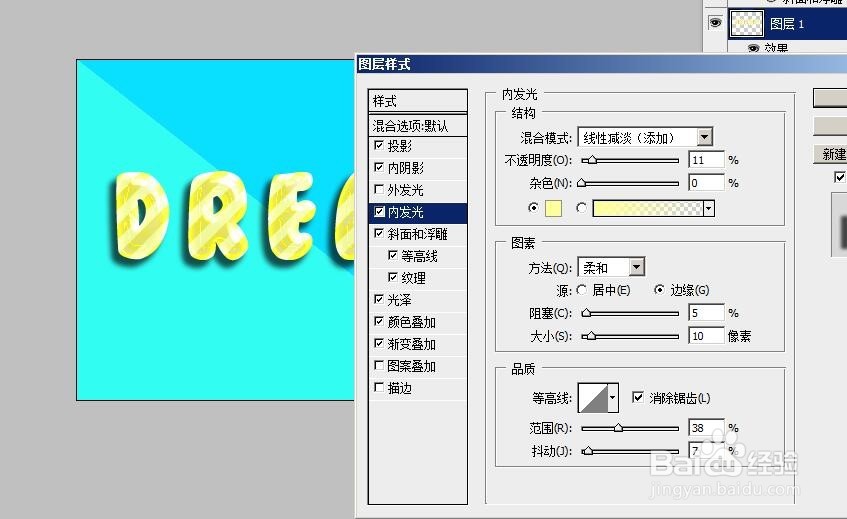Select the gradient glow radio button
This screenshot has width=847, height=519.
coord(582,208)
